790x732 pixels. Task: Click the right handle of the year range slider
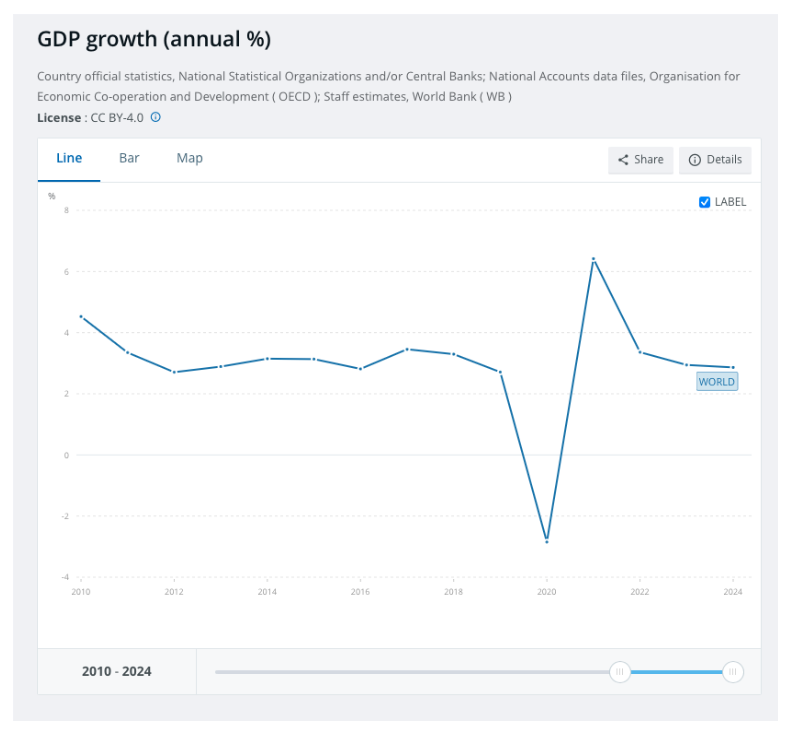coord(733,672)
